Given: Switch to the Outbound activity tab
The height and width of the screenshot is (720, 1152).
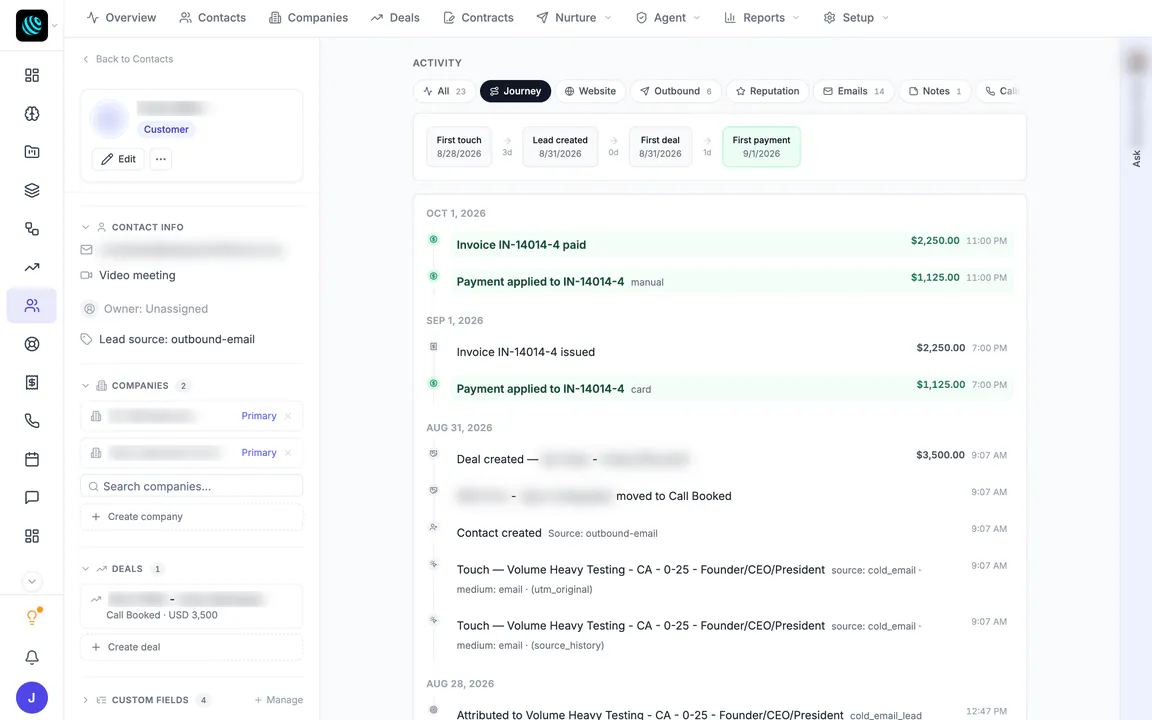Looking at the screenshot, I should (675, 91).
